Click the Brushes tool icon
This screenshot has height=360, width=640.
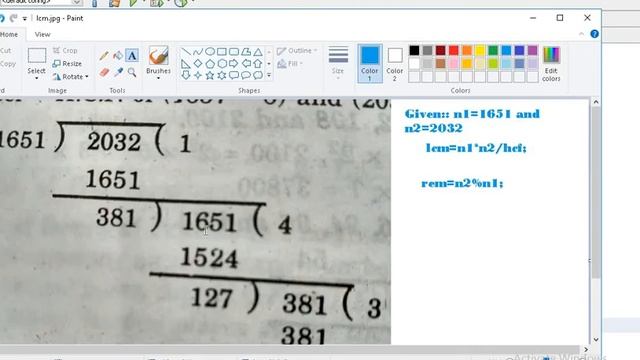pyautogui.click(x=158, y=56)
